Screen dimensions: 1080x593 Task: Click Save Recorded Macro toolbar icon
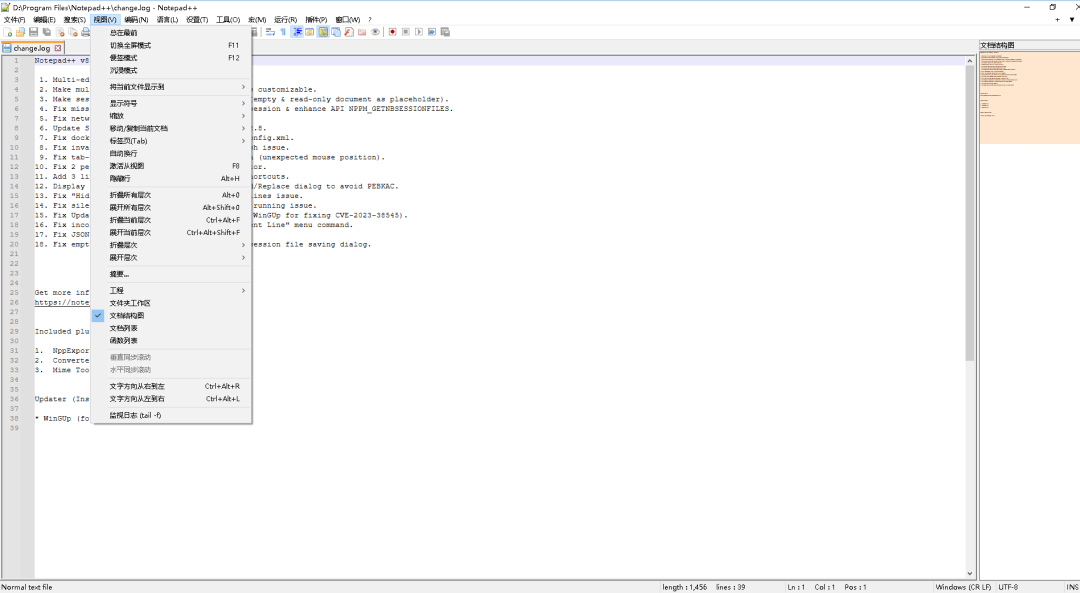tap(445, 32)
